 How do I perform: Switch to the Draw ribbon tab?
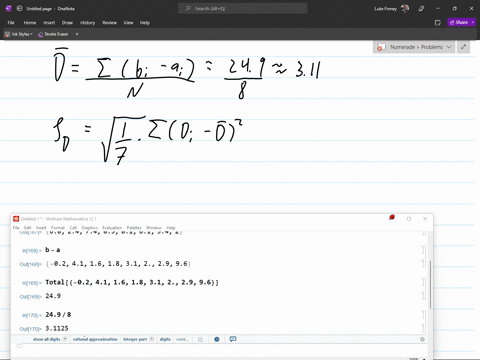point(67,23)
